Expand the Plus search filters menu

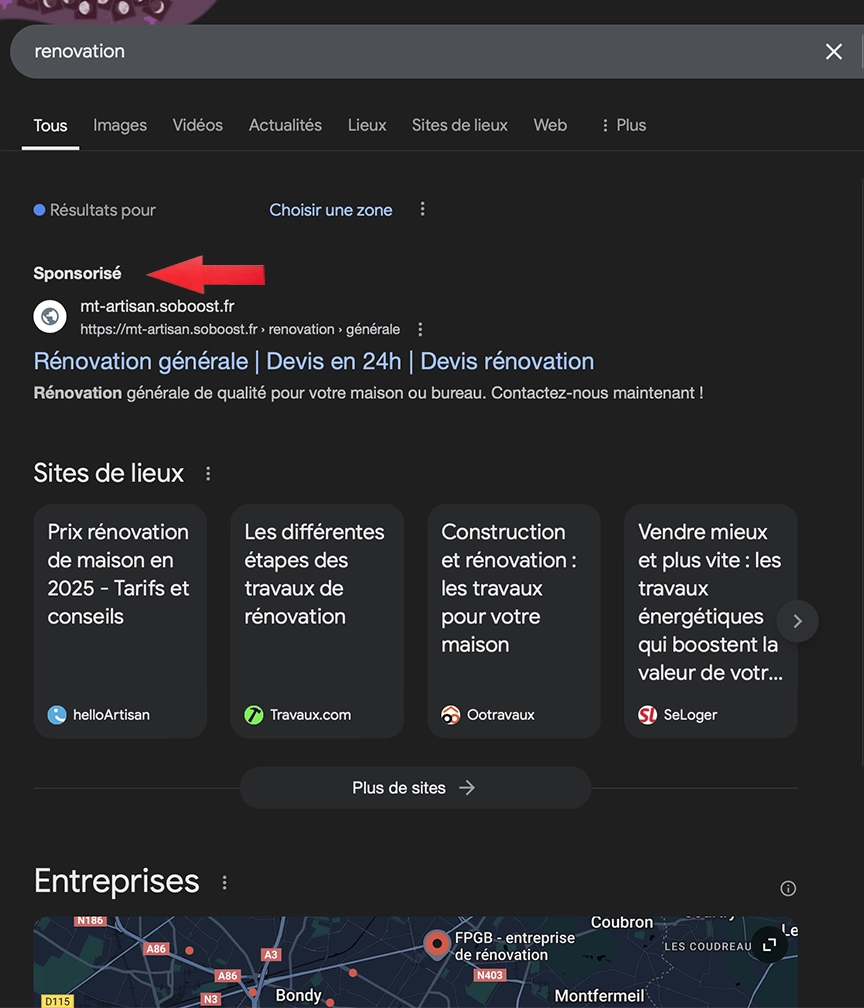(x=622, y=125)
